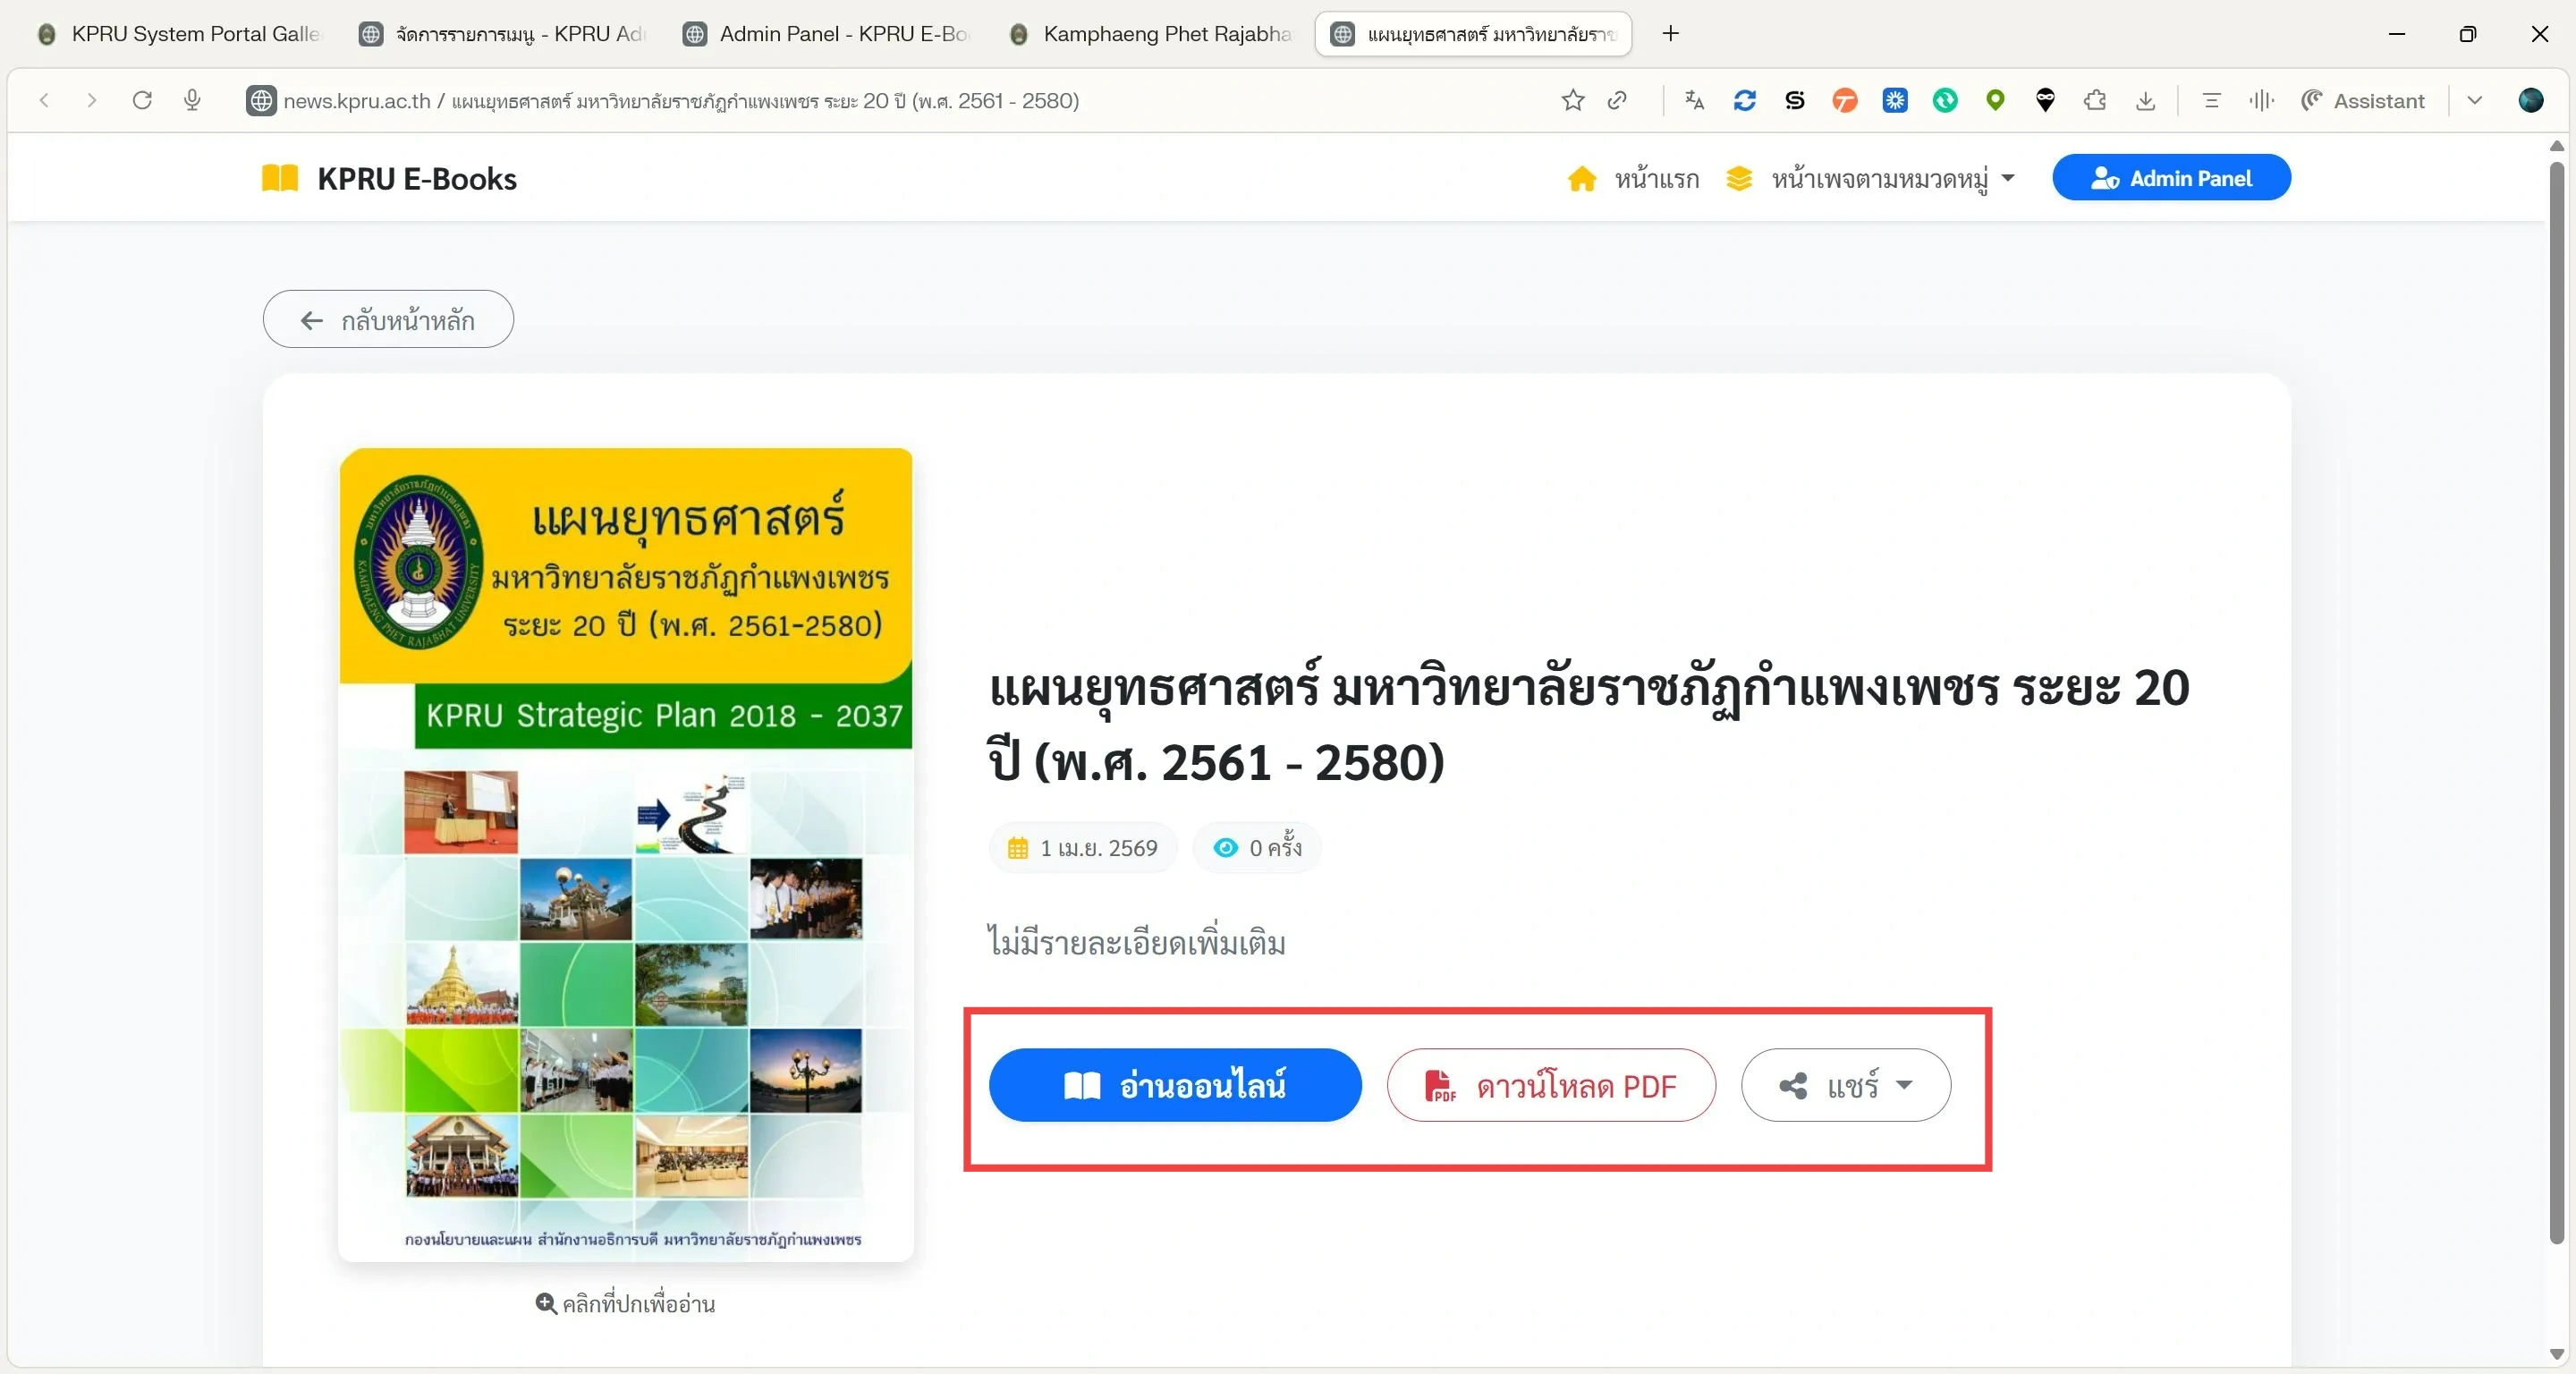The image size is (2576, 1374).
Task: Click the book title heading แผนยุทธศาสตร์
Action: (1588, 724)
